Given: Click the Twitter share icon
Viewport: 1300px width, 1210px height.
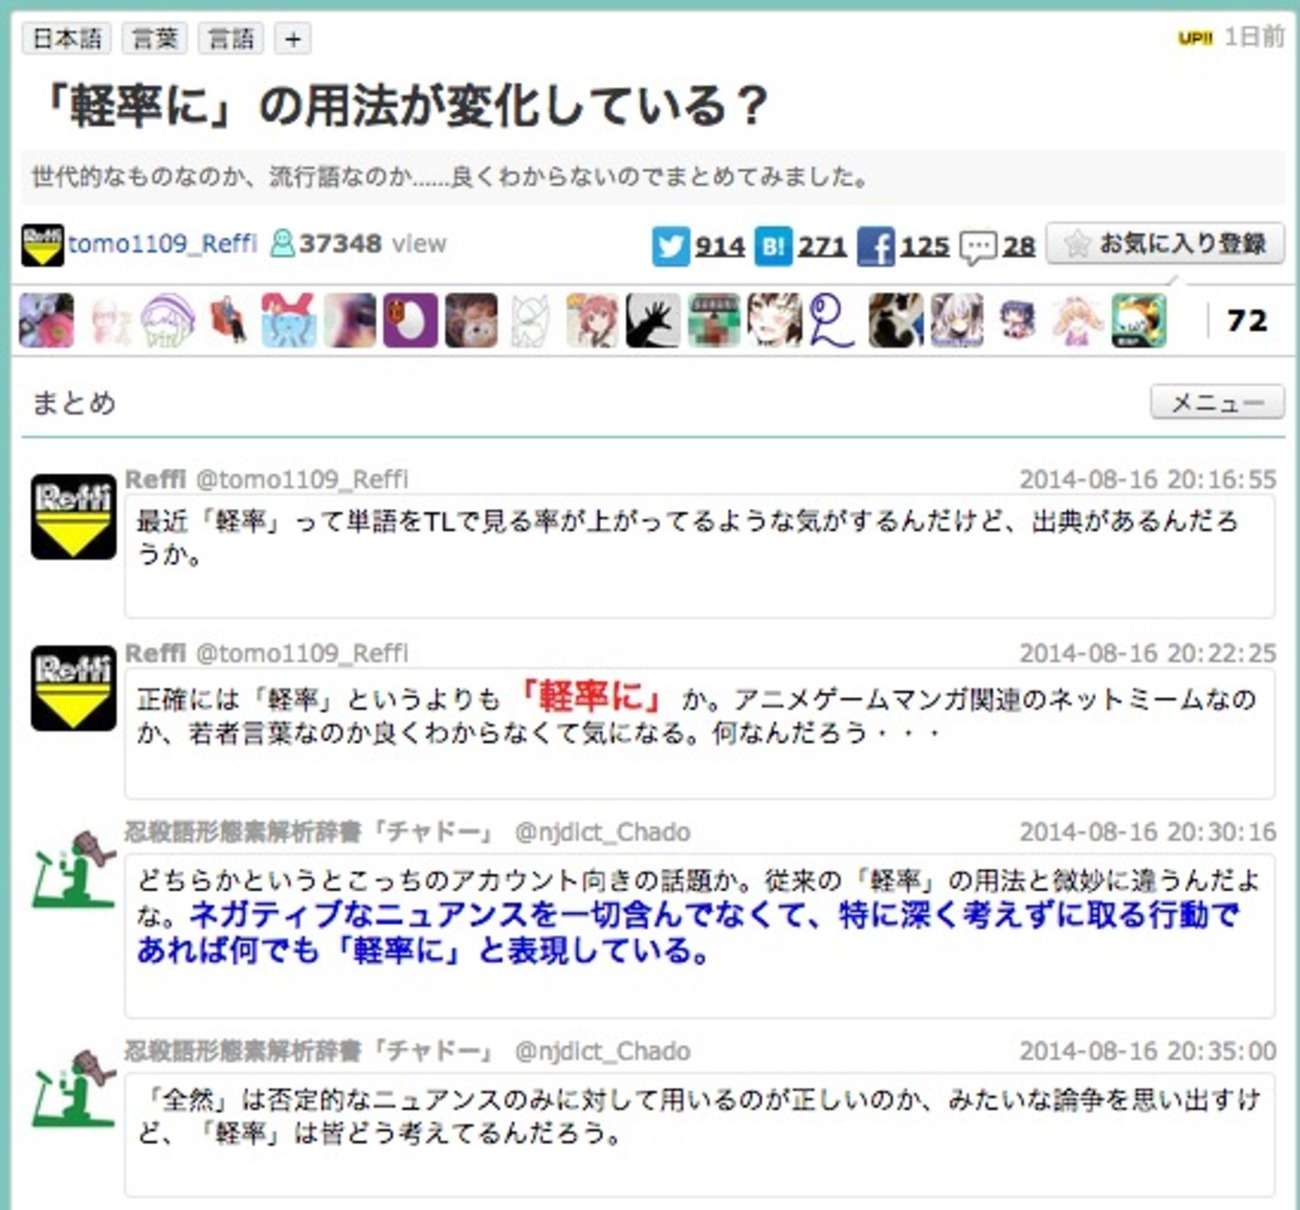Looking at the screenshot, I should (x=671, y=246).
